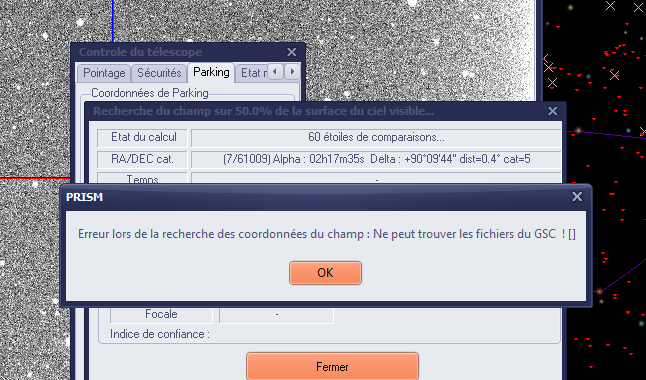Click the PRISM dialog title bar
The height and width of the screenshot is (380, 646).
pos(317,197)
